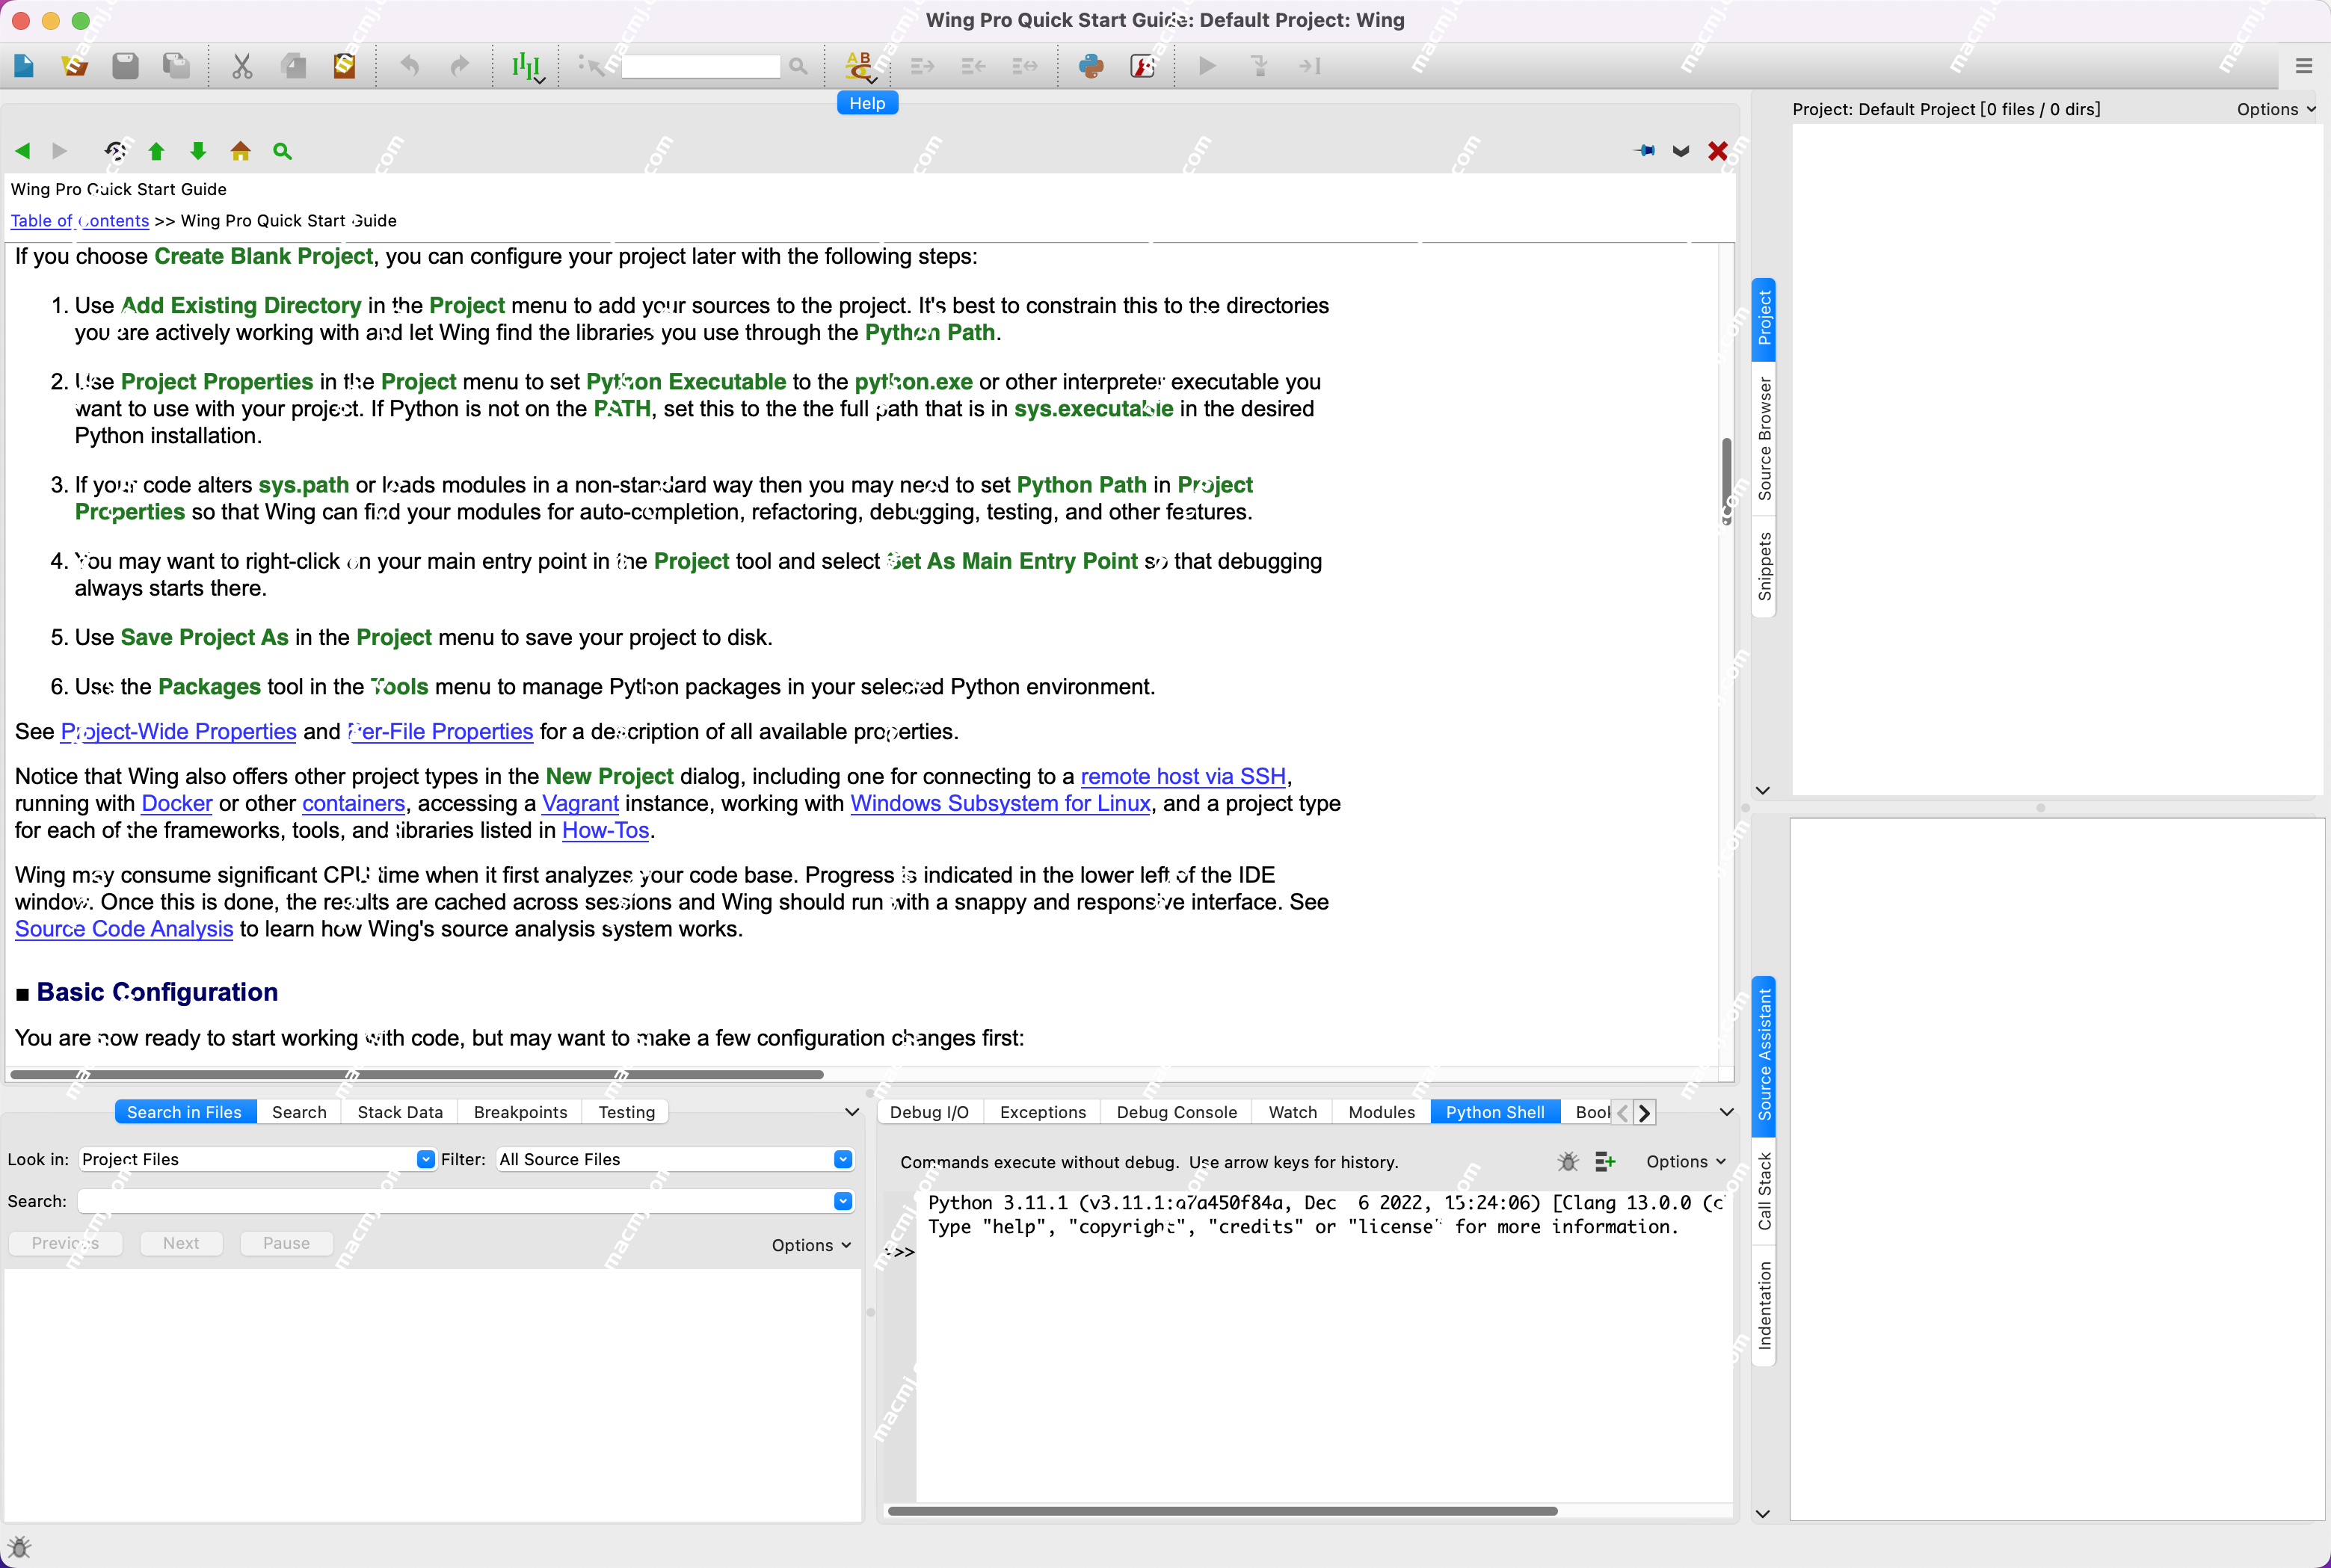
Task: Go to previous page green up arrow
Action: 156,151
